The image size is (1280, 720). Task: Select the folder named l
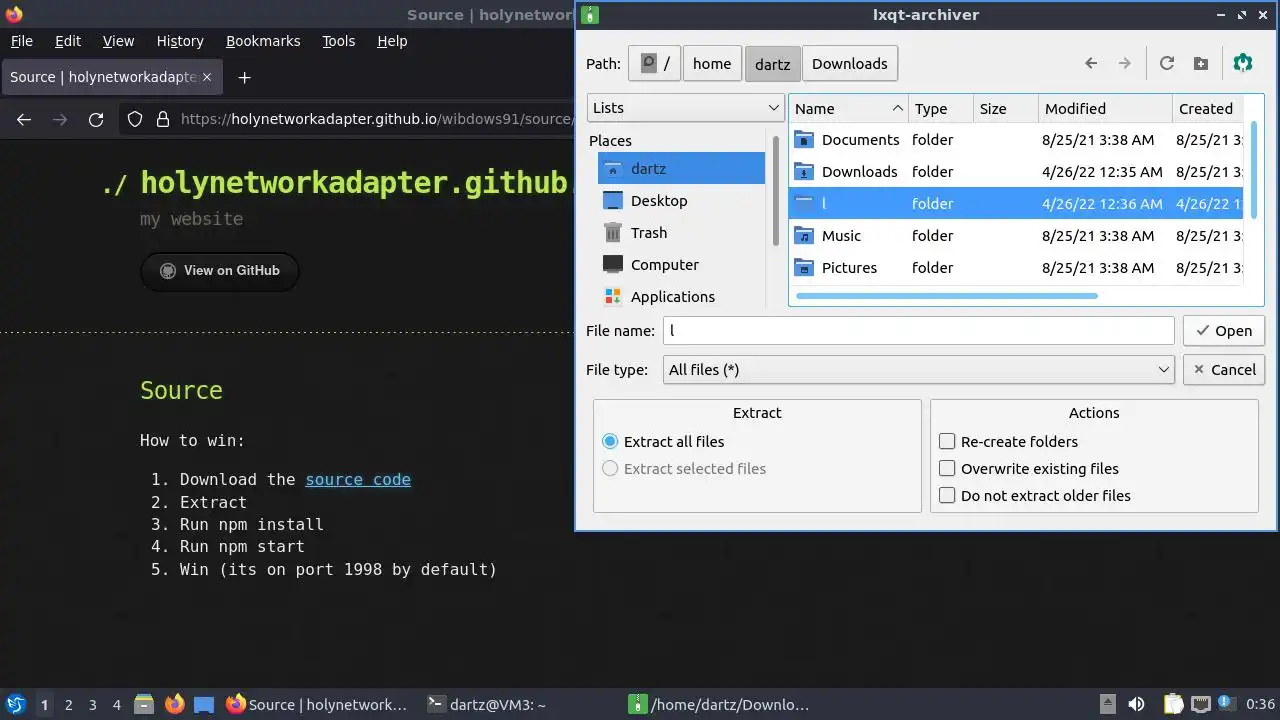(x=1016, y=203)
